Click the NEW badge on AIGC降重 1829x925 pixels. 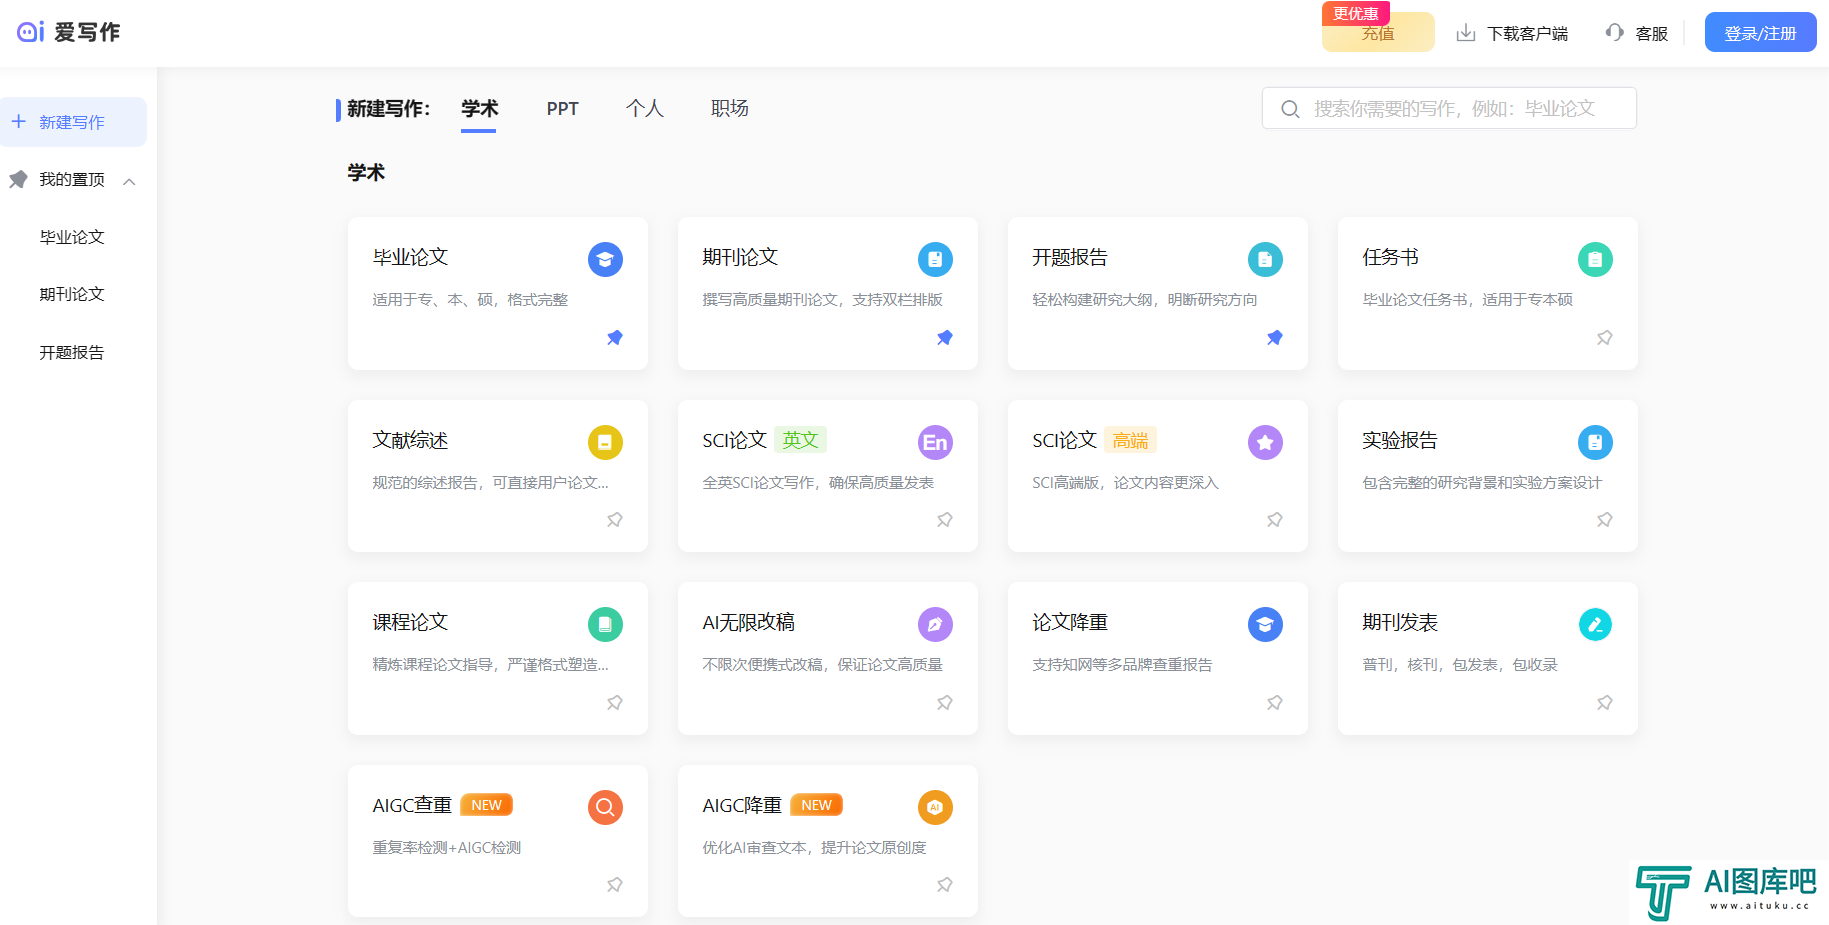(x=816, y=805)
